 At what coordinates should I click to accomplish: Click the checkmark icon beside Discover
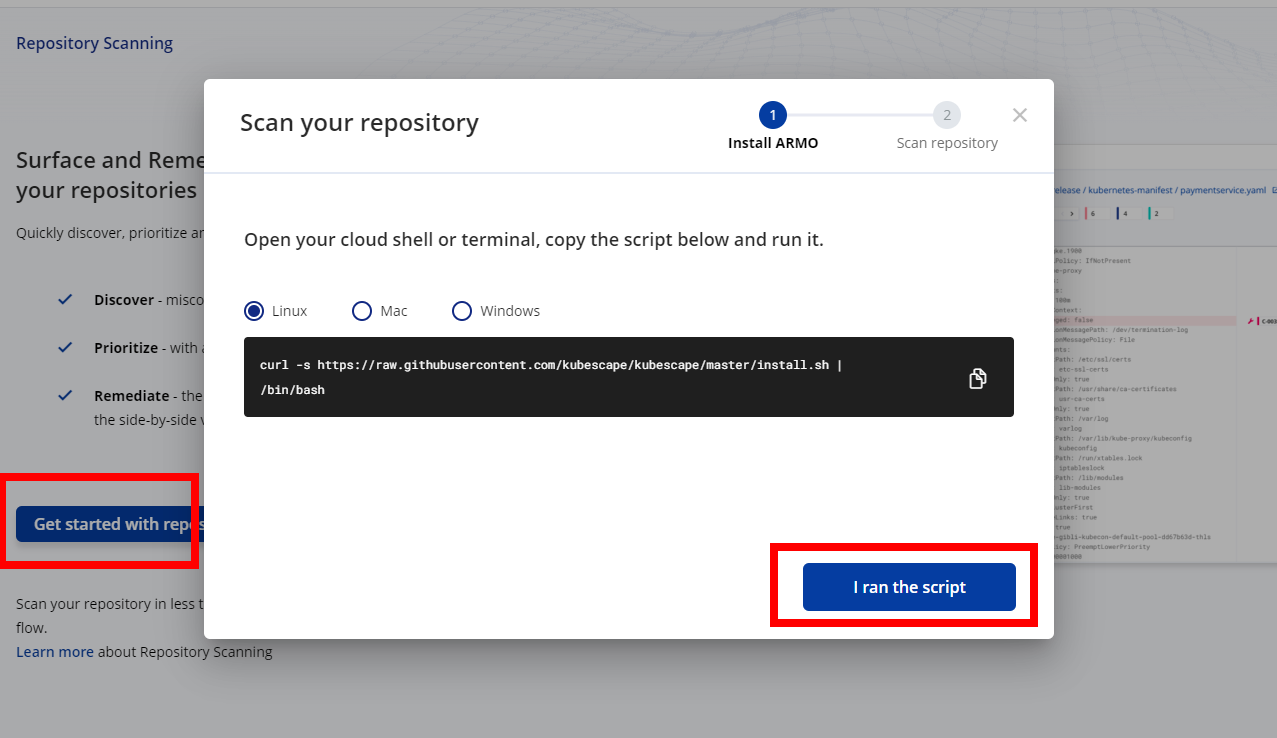click(x=65, y=299)
